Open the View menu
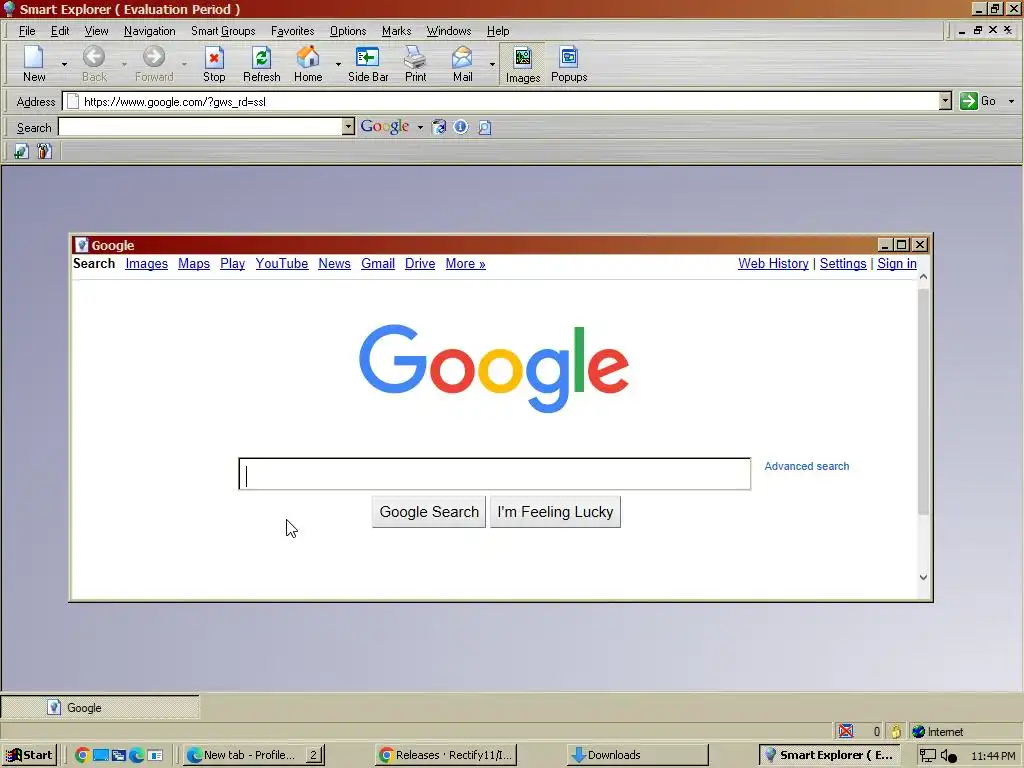The image size is (1024, 768). click(x=96, y=31)
